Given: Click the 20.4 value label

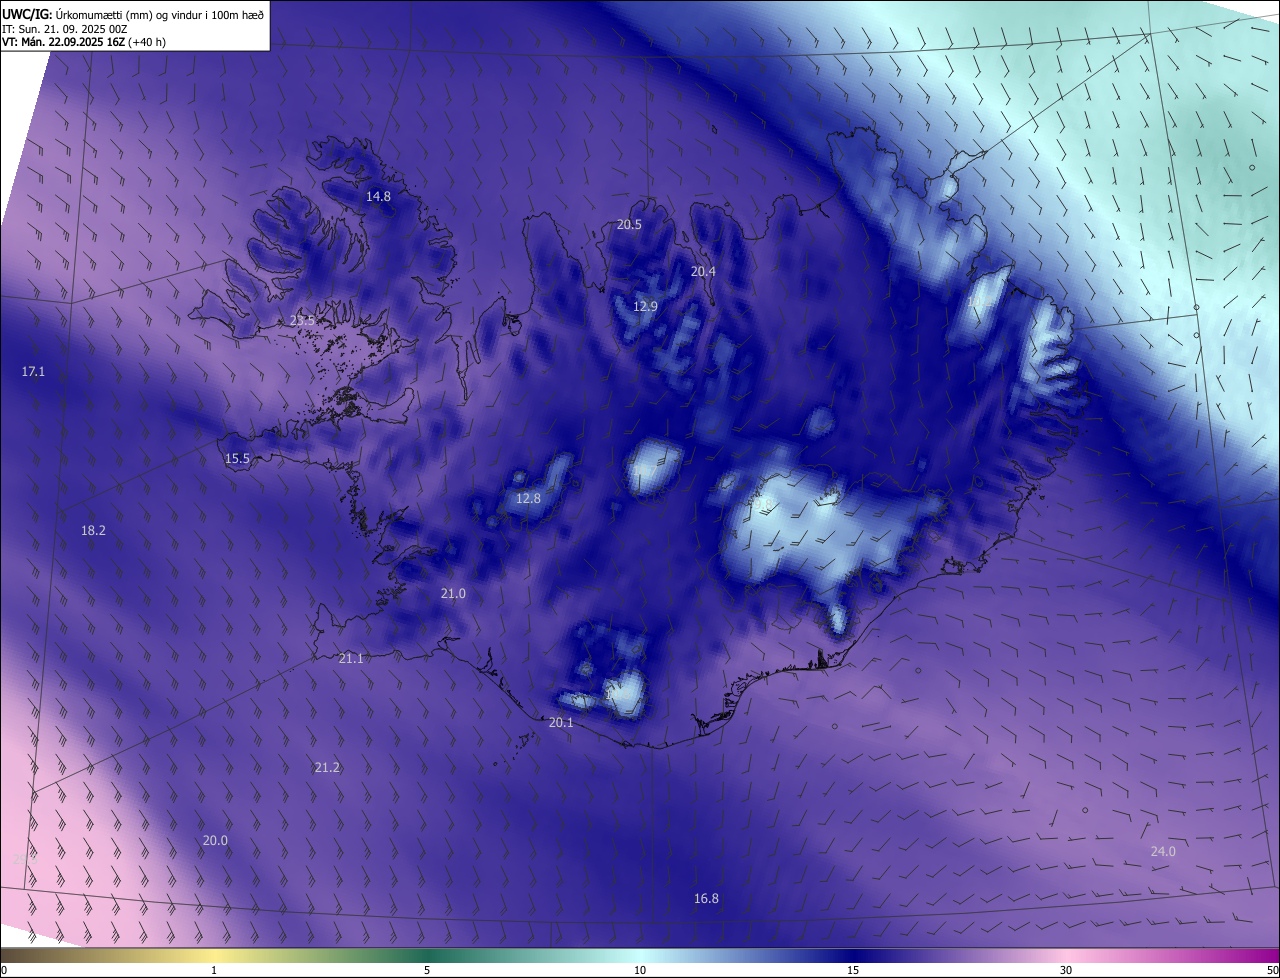Looking at the screenshot, I should pos(703,272).
